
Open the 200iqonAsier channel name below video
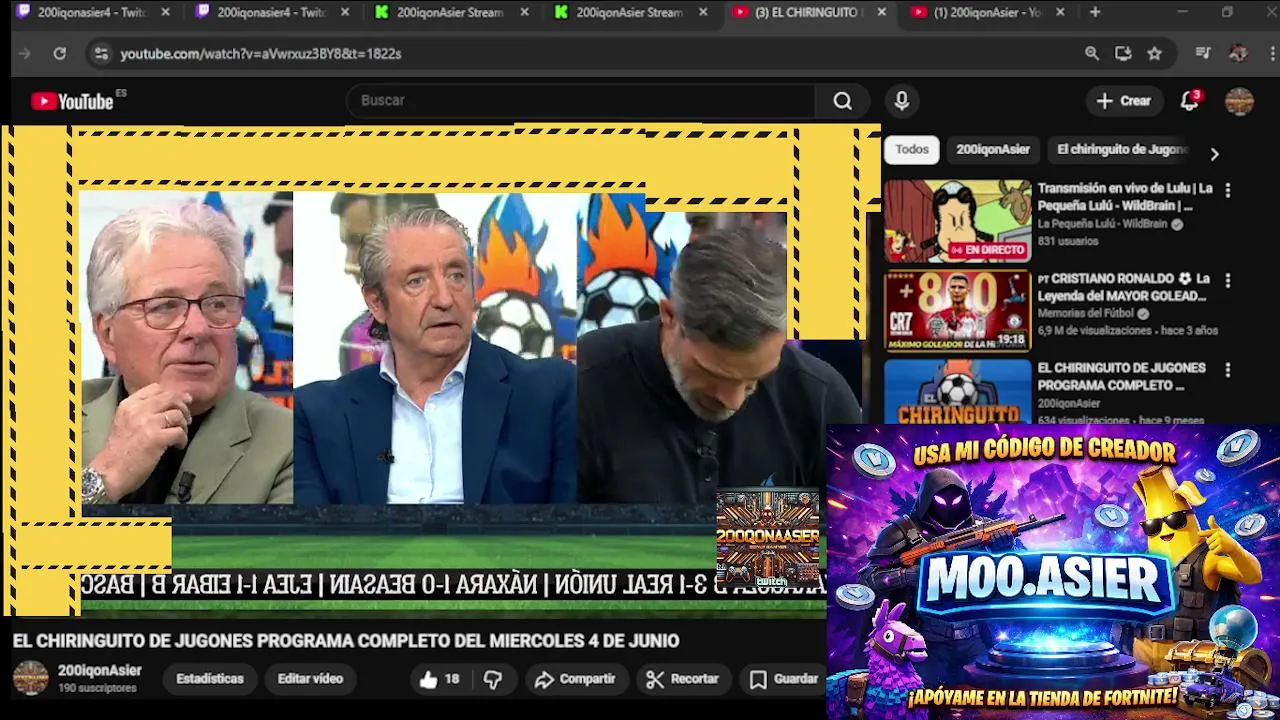(99, 671)
